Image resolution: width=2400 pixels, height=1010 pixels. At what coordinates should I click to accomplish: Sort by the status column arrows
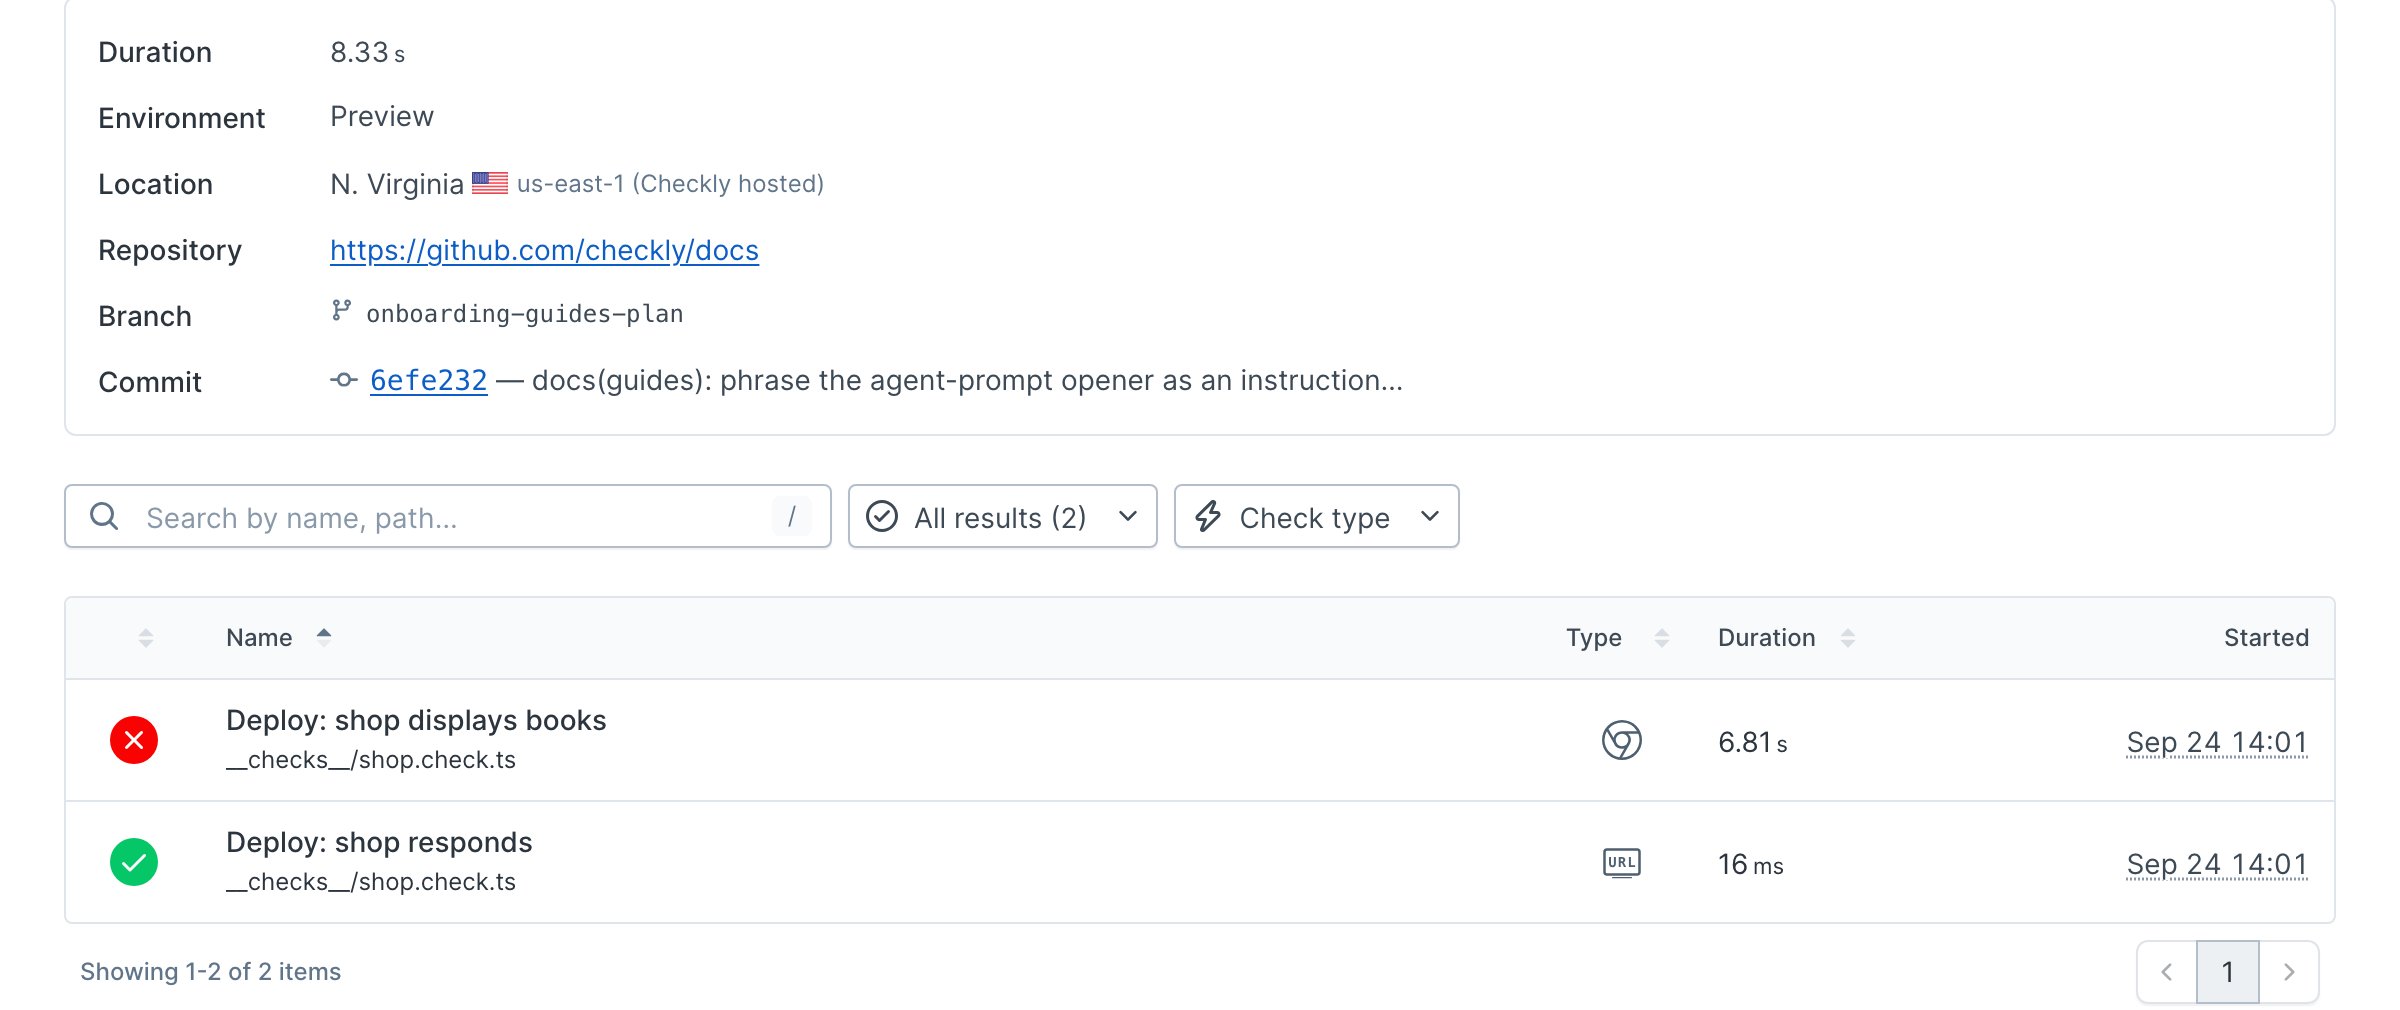coord(146,638)
